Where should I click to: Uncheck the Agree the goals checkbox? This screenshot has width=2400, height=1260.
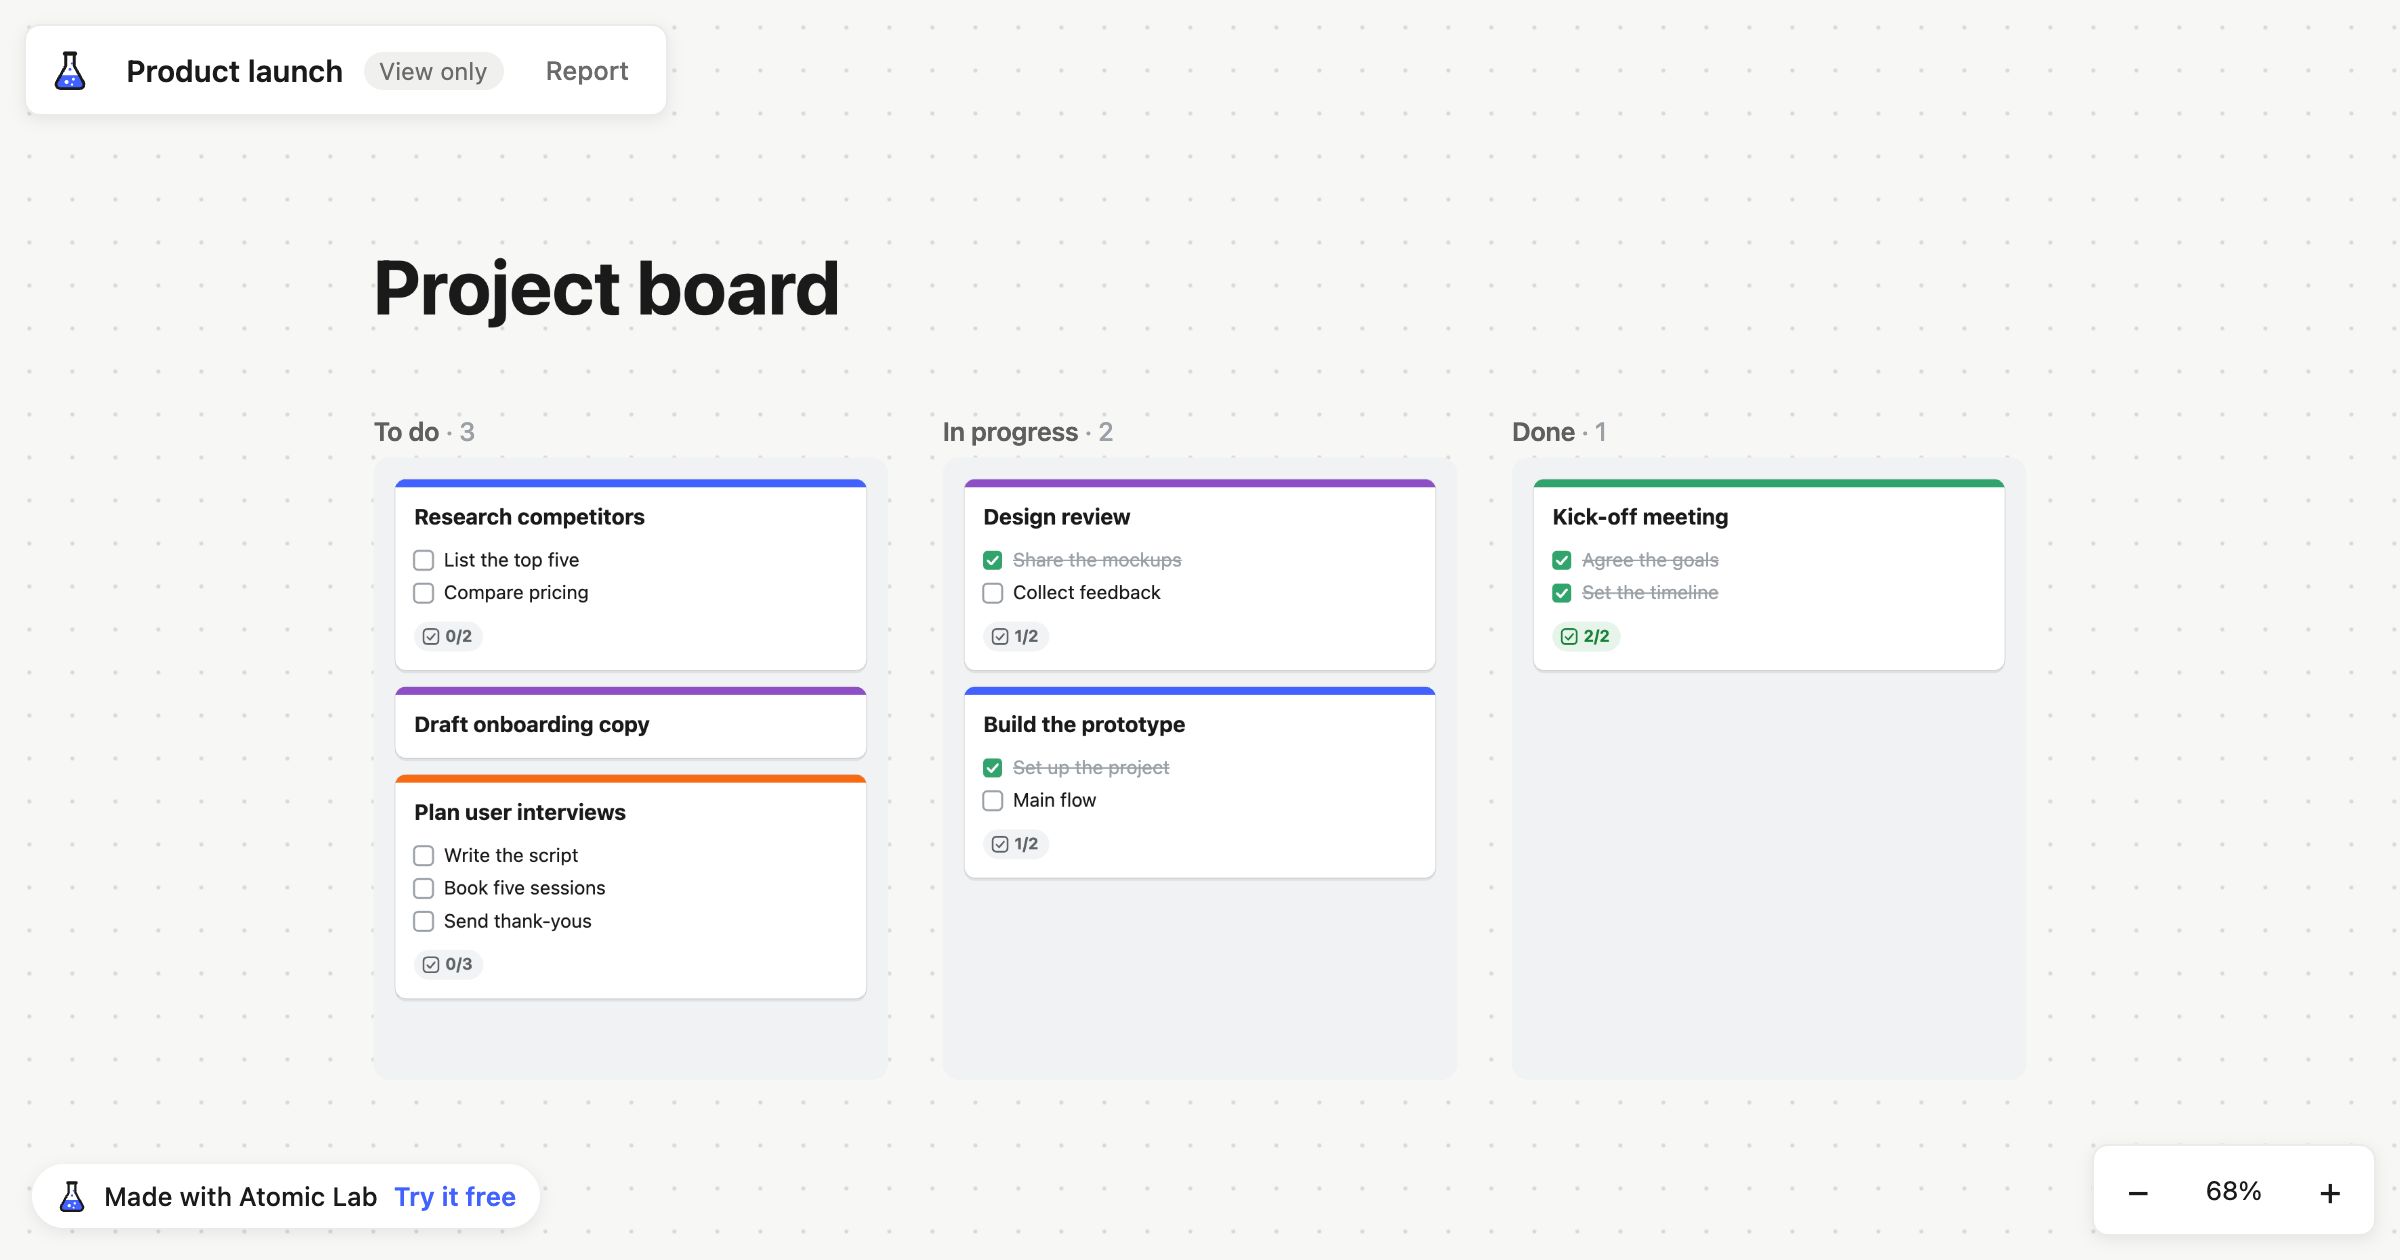click(x=1562, y=560)
